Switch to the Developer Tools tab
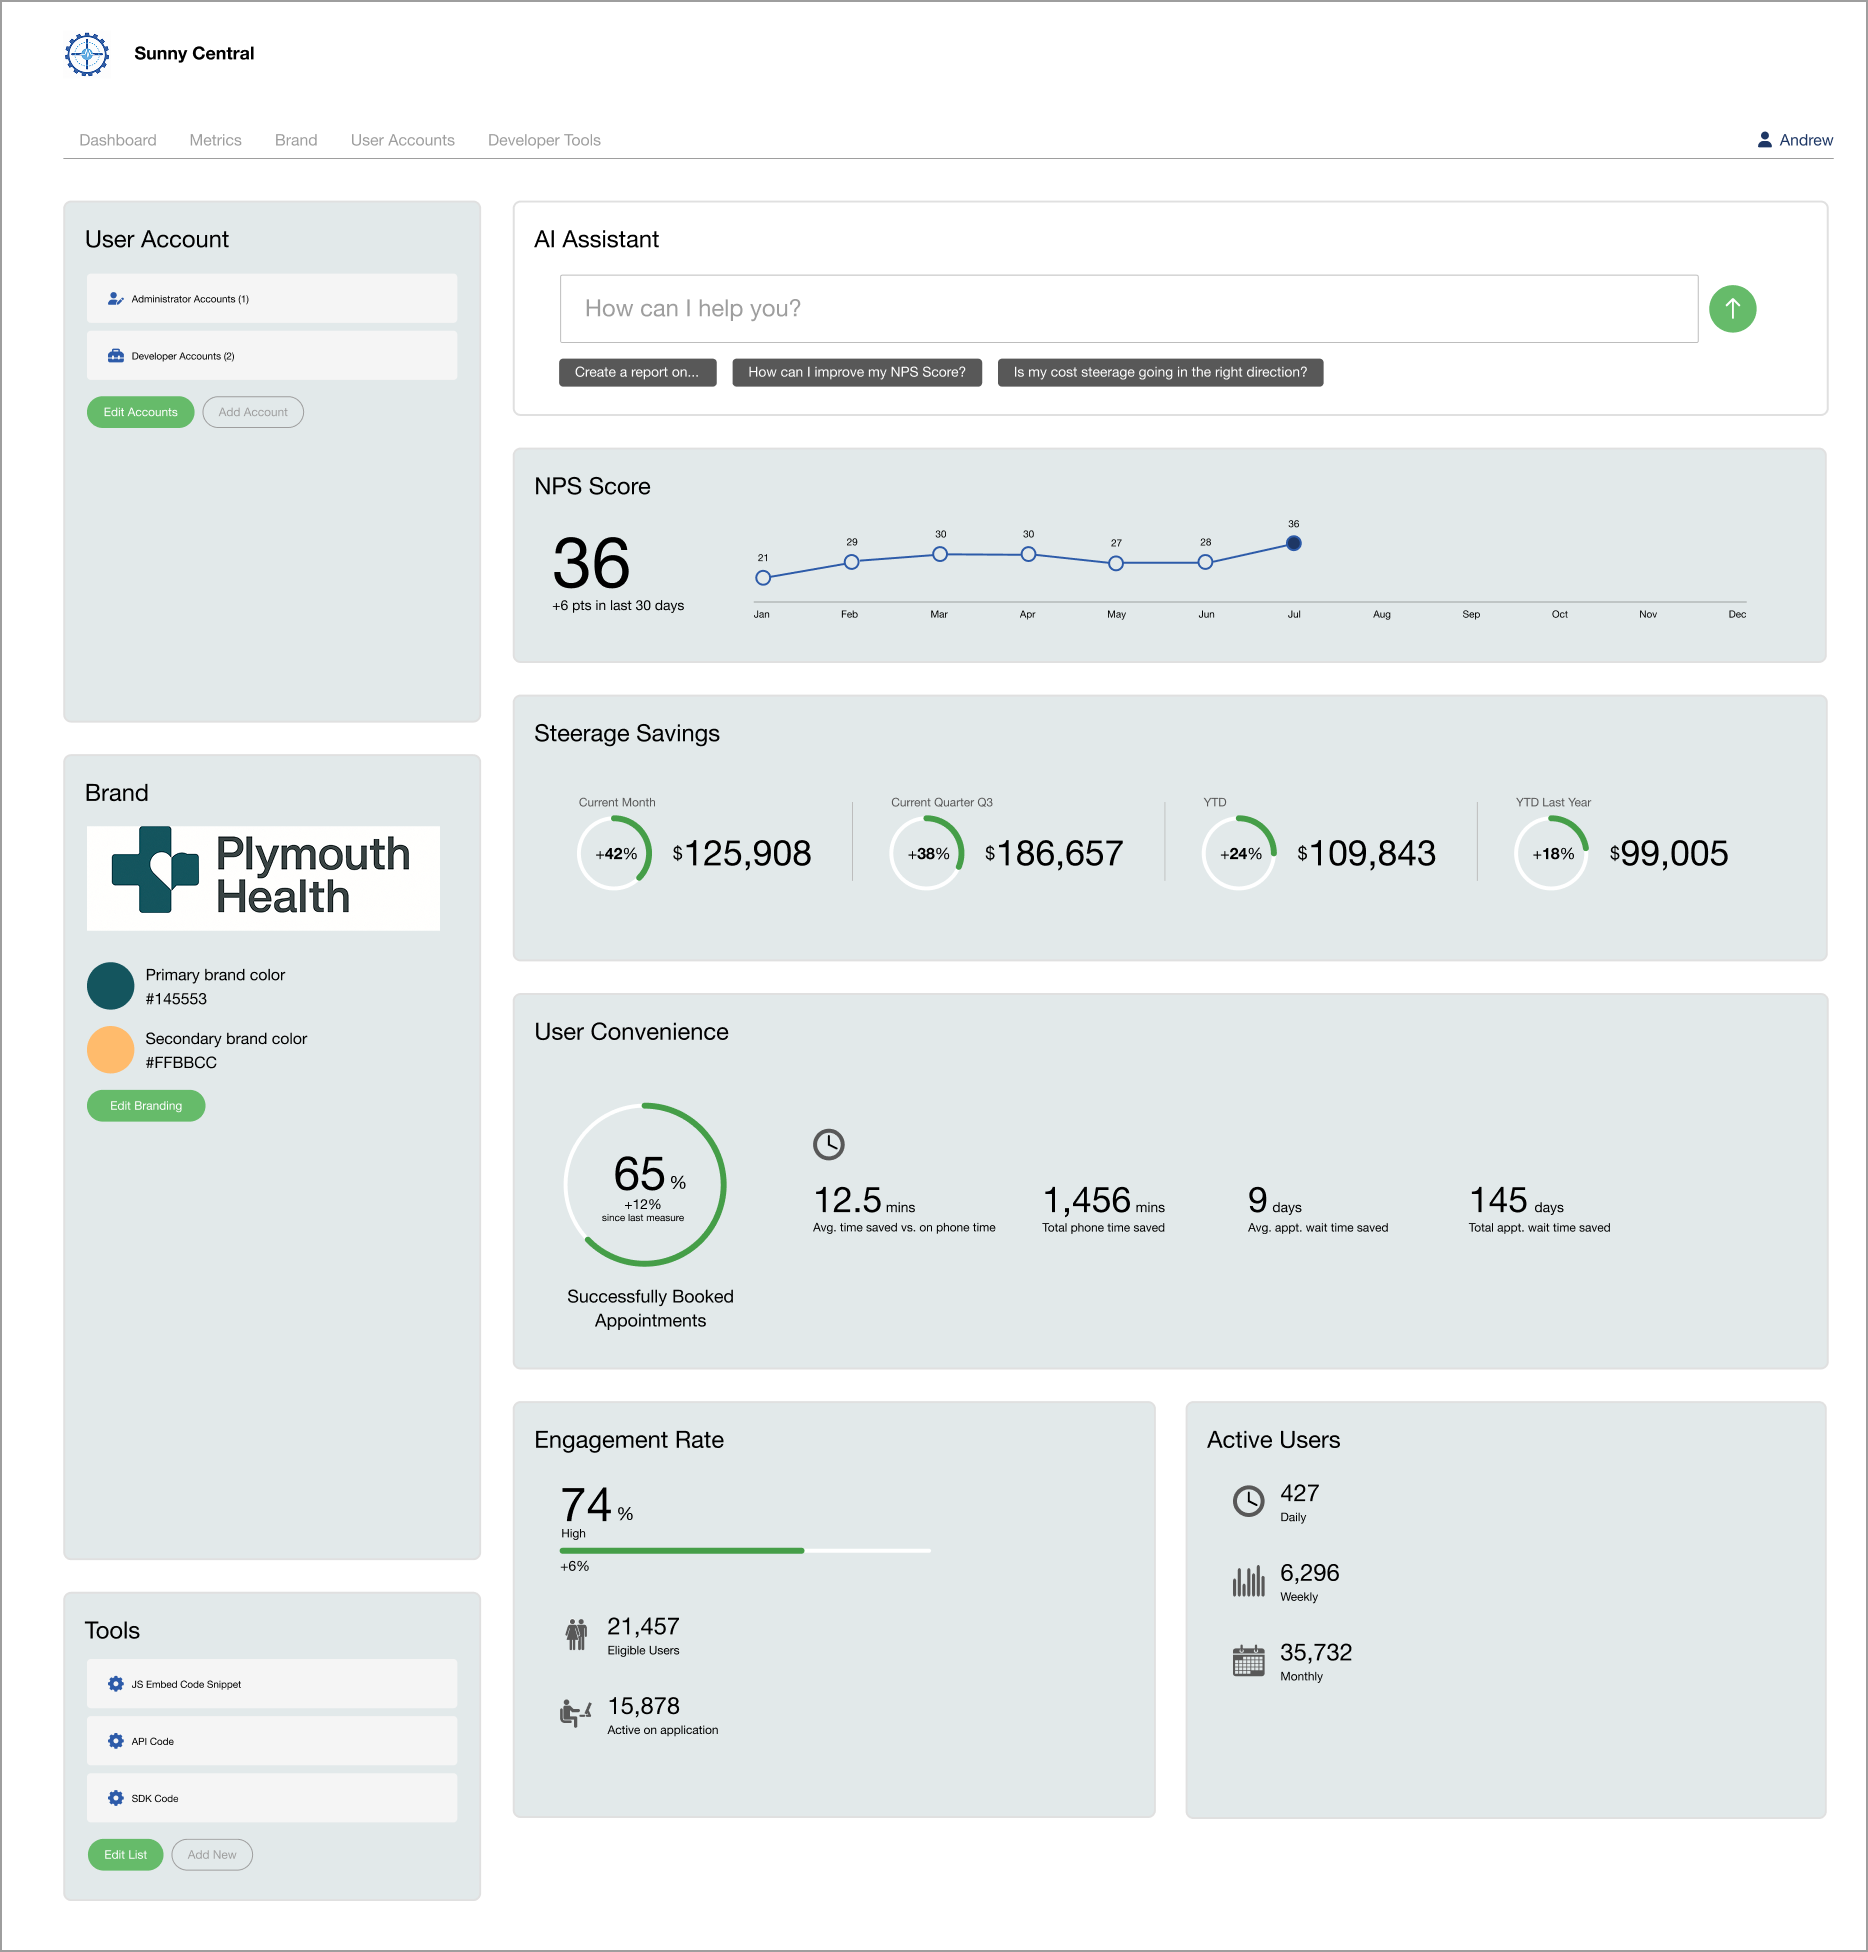Screen dimensions: 1868x1952 544,140
